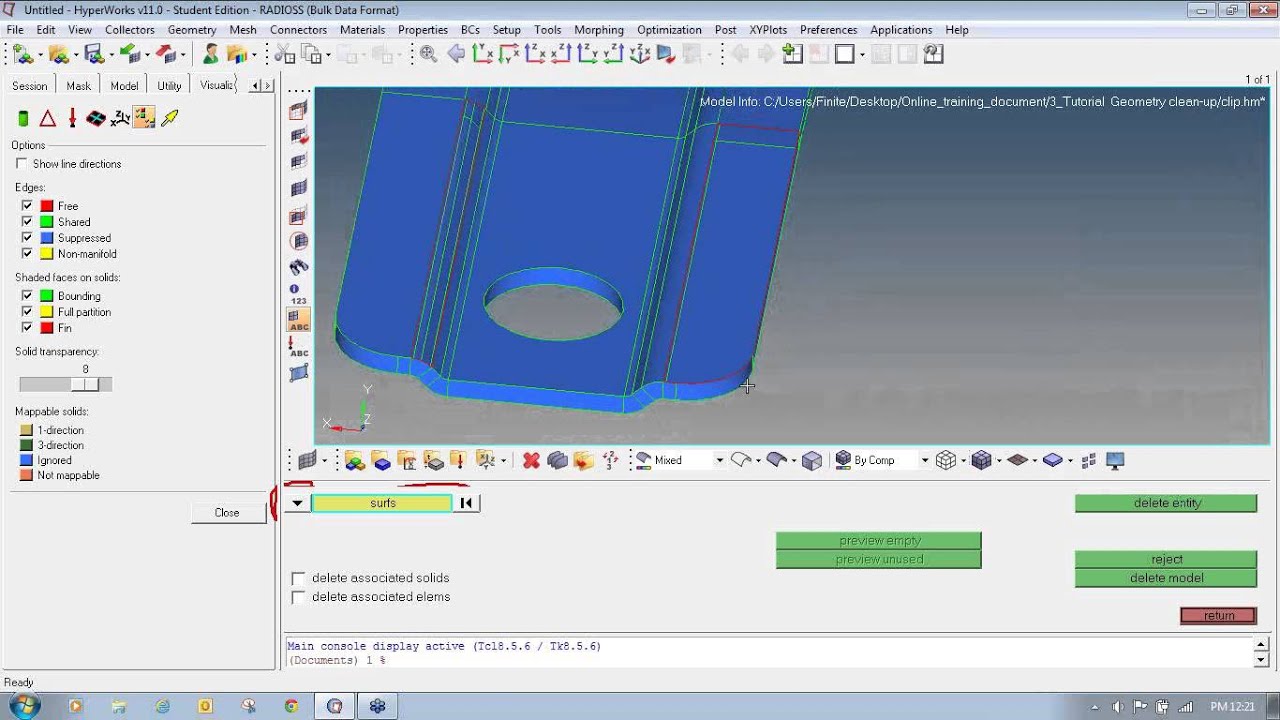Click the delete entity button
1280x720 pixels.
tap(1166, 503)
